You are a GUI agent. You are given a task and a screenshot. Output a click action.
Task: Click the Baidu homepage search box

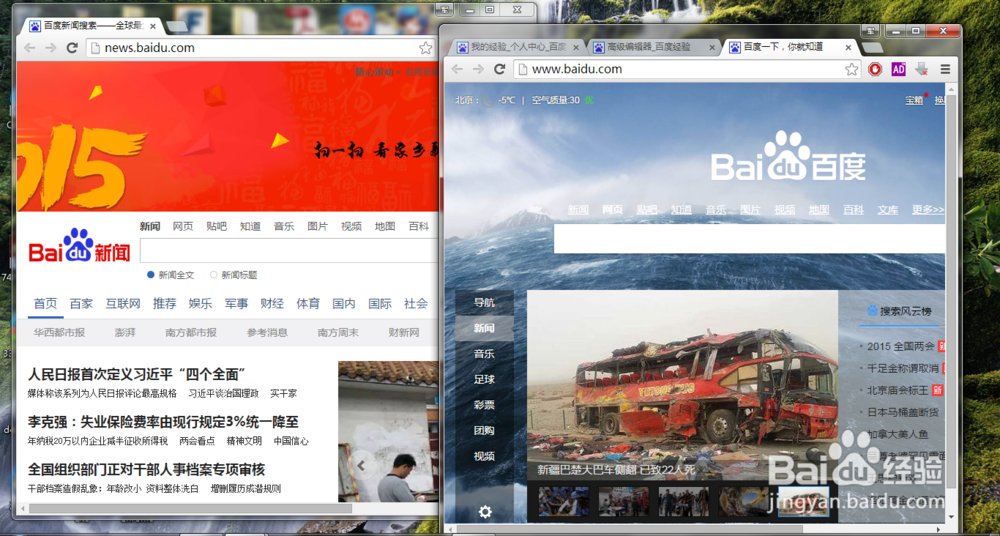point(749,239)
